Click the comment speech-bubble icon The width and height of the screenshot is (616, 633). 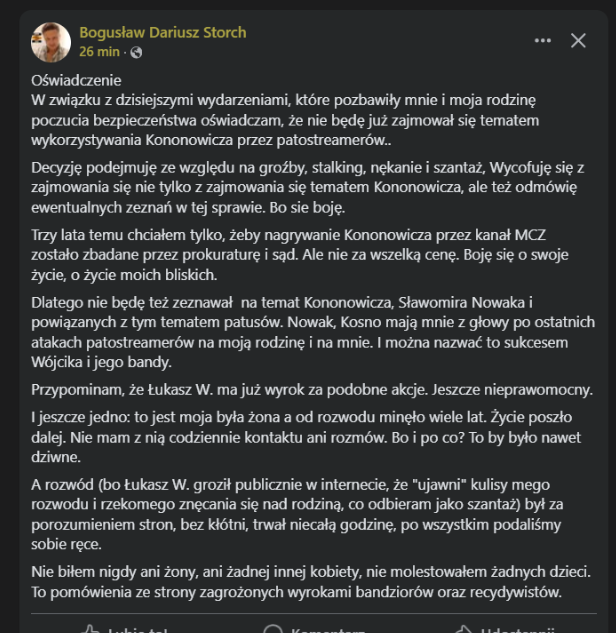tap(272, 629)
